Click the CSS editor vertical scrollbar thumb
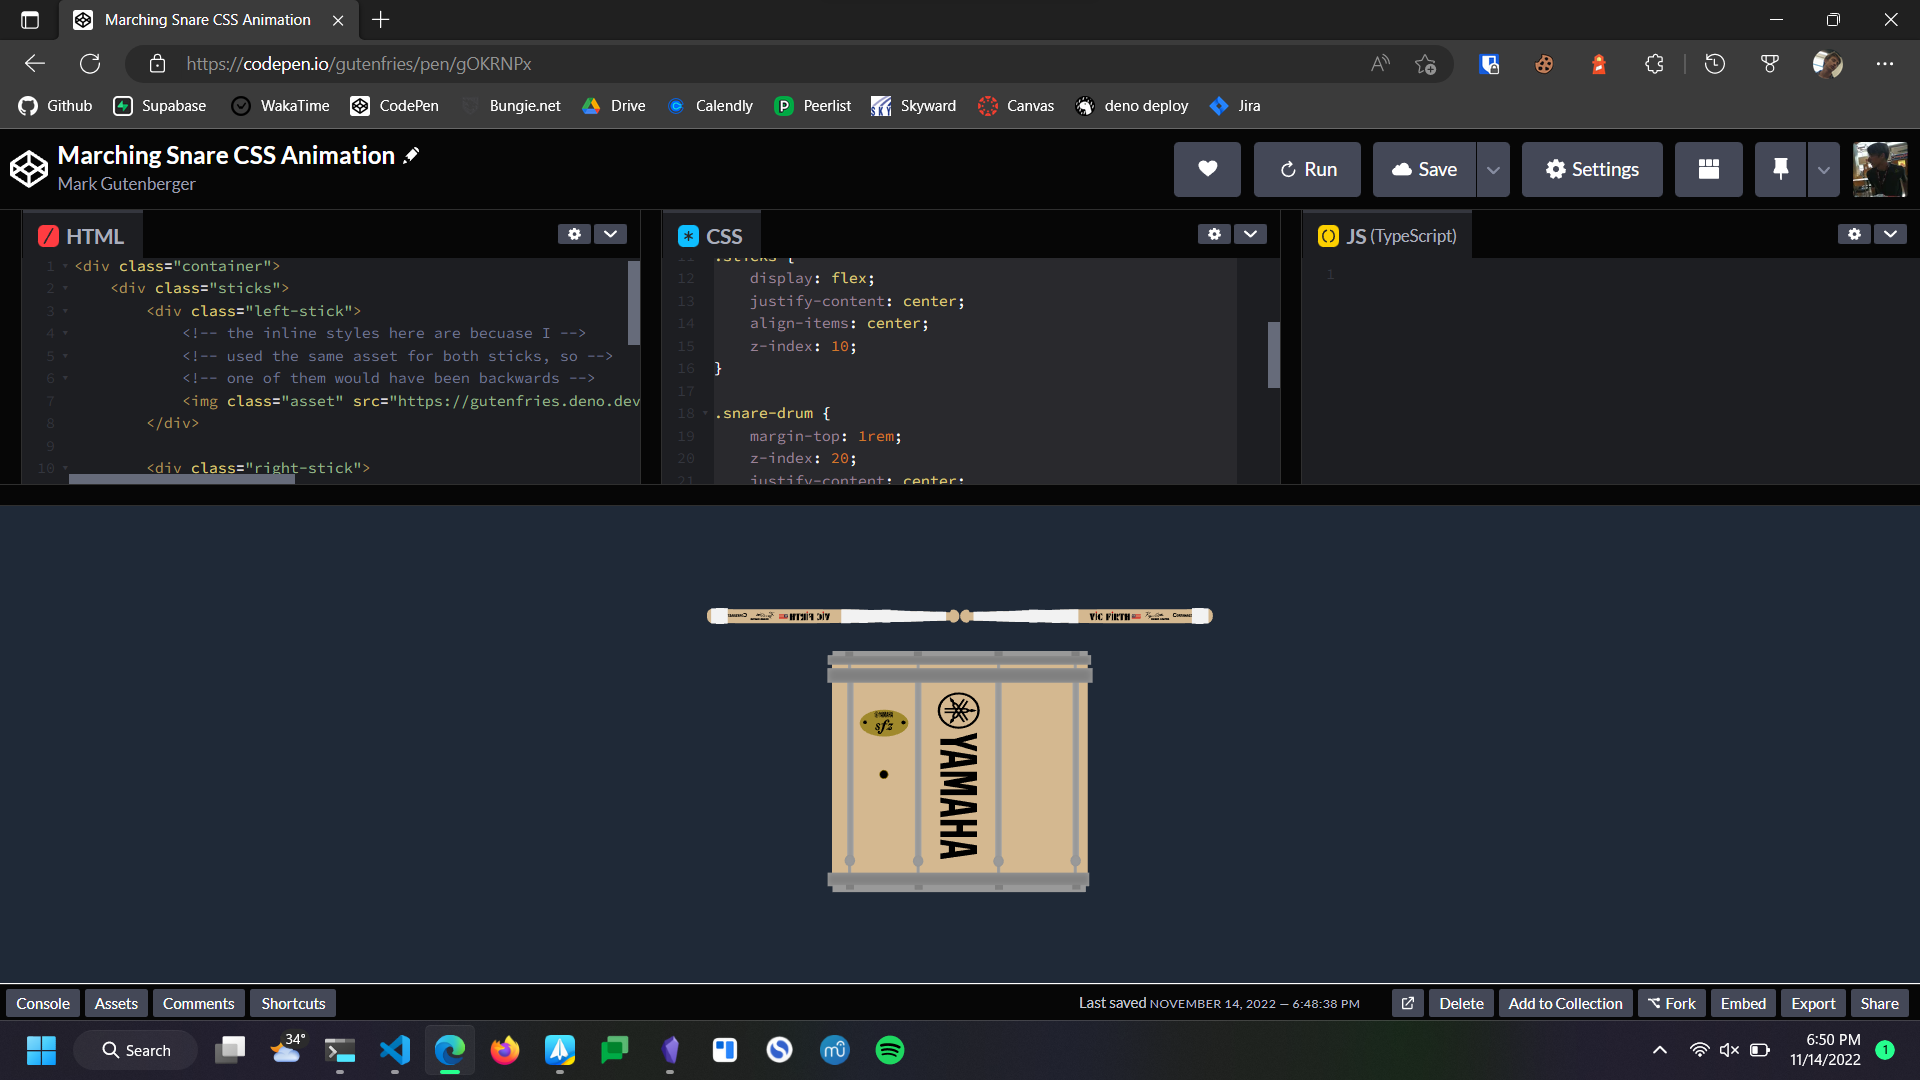1920x1080 pixels. point(1273,354)
